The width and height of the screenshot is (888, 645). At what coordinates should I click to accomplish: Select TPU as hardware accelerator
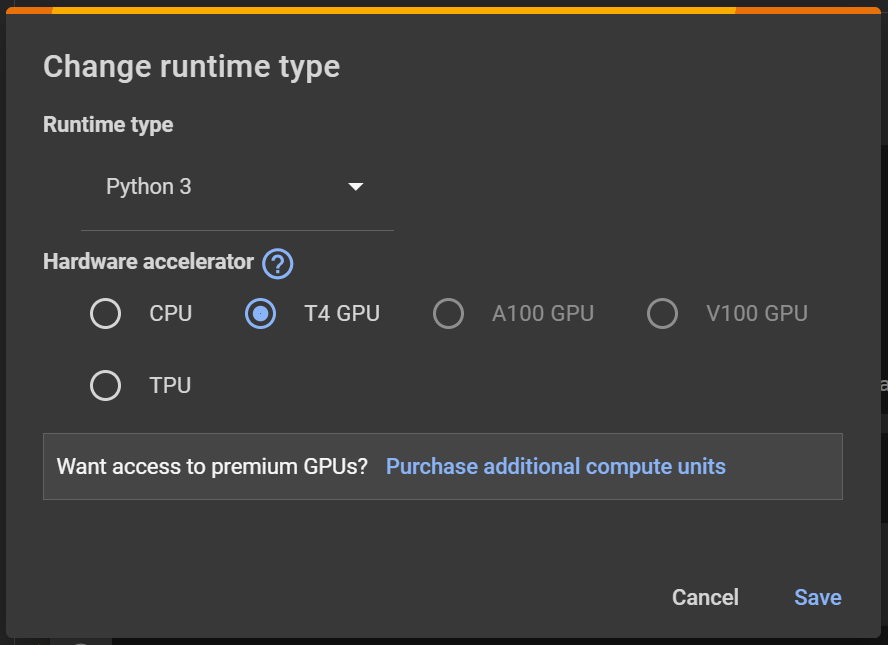(105, 385)
